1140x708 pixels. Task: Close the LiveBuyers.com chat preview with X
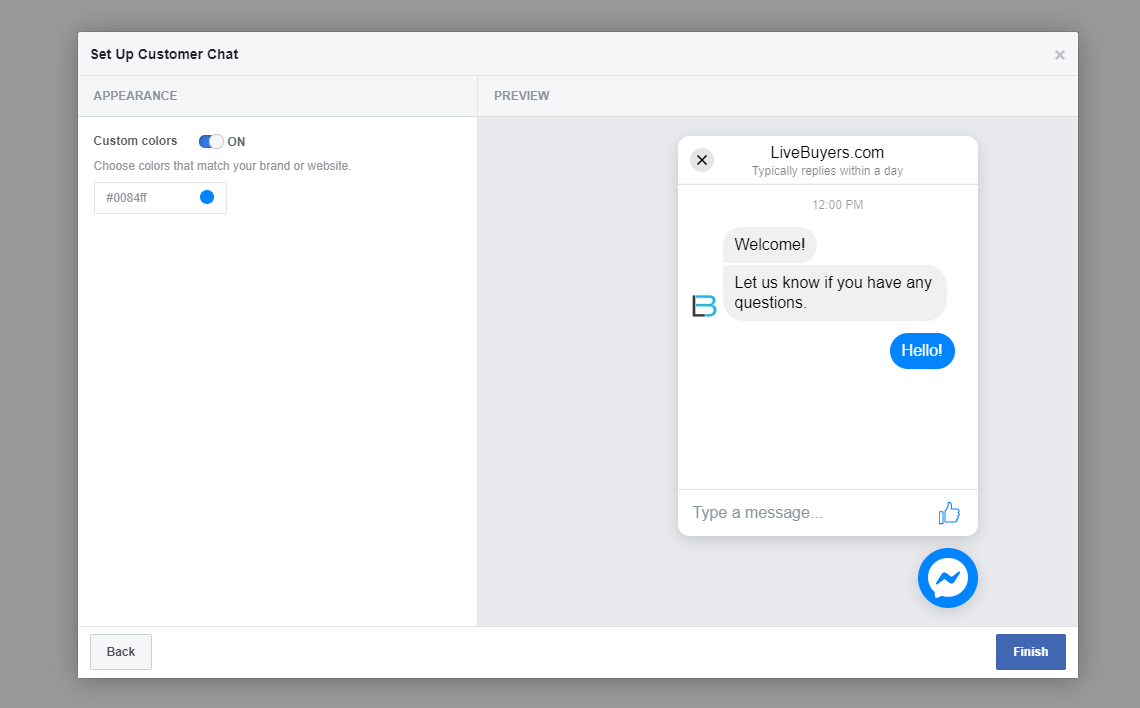702,160
